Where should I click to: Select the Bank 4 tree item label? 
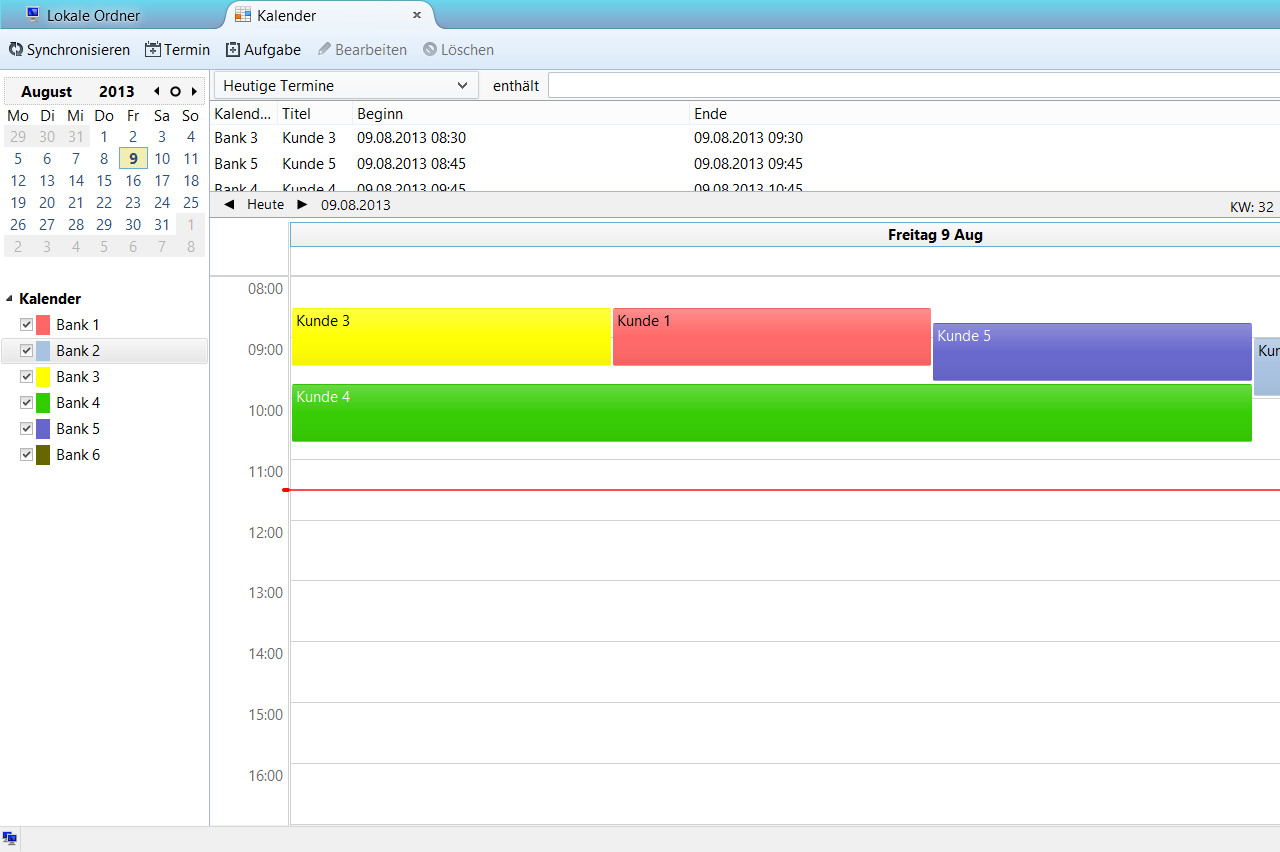click(78, 403)
